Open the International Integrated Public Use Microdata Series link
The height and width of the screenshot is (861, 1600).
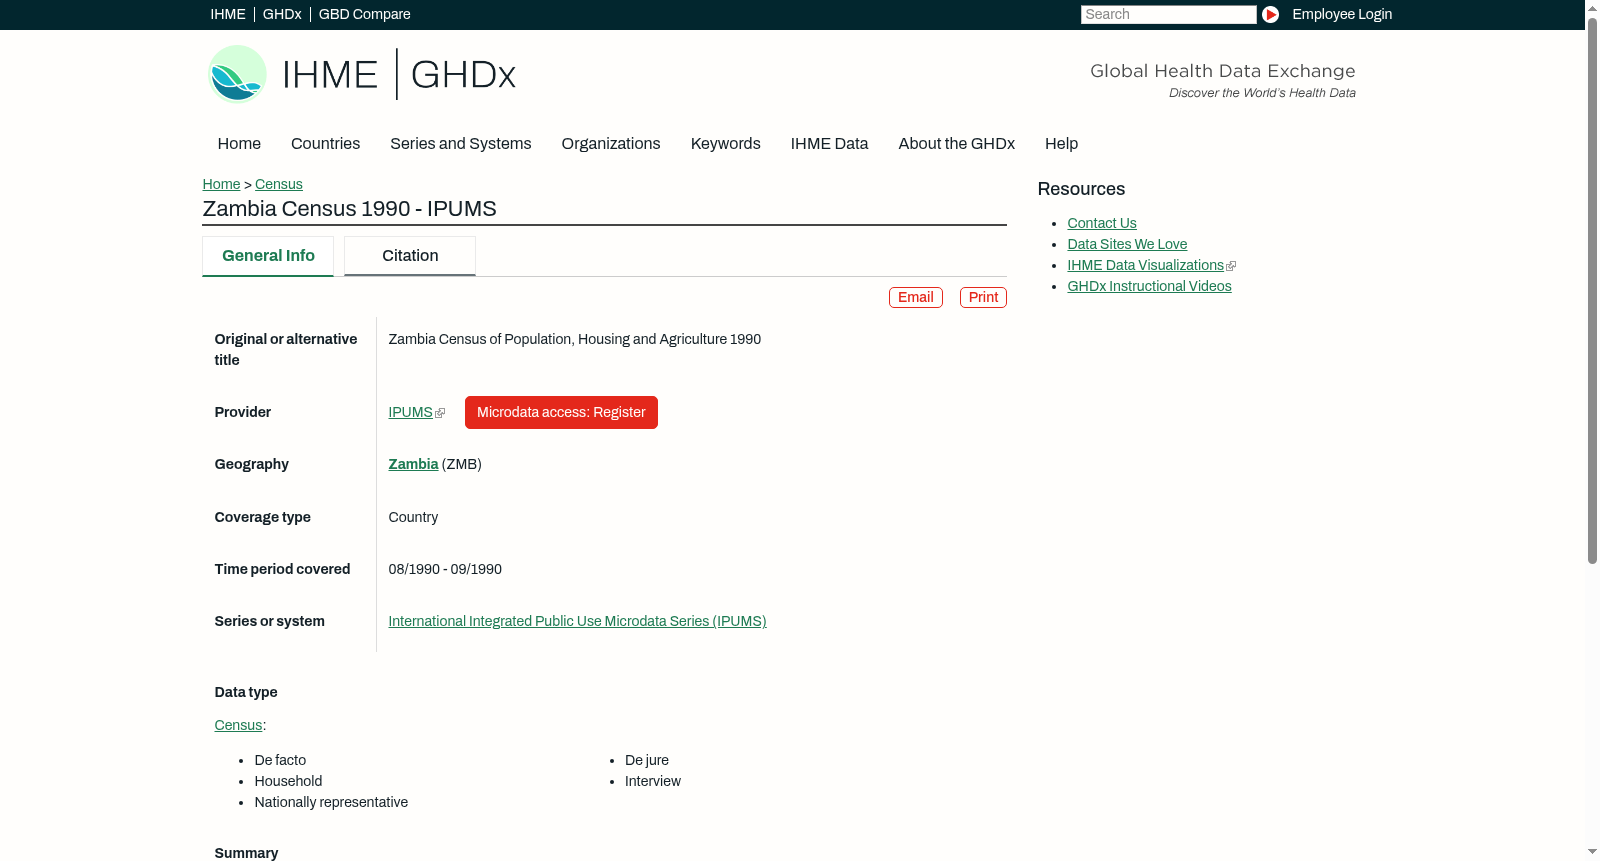[x=577, y=621]
